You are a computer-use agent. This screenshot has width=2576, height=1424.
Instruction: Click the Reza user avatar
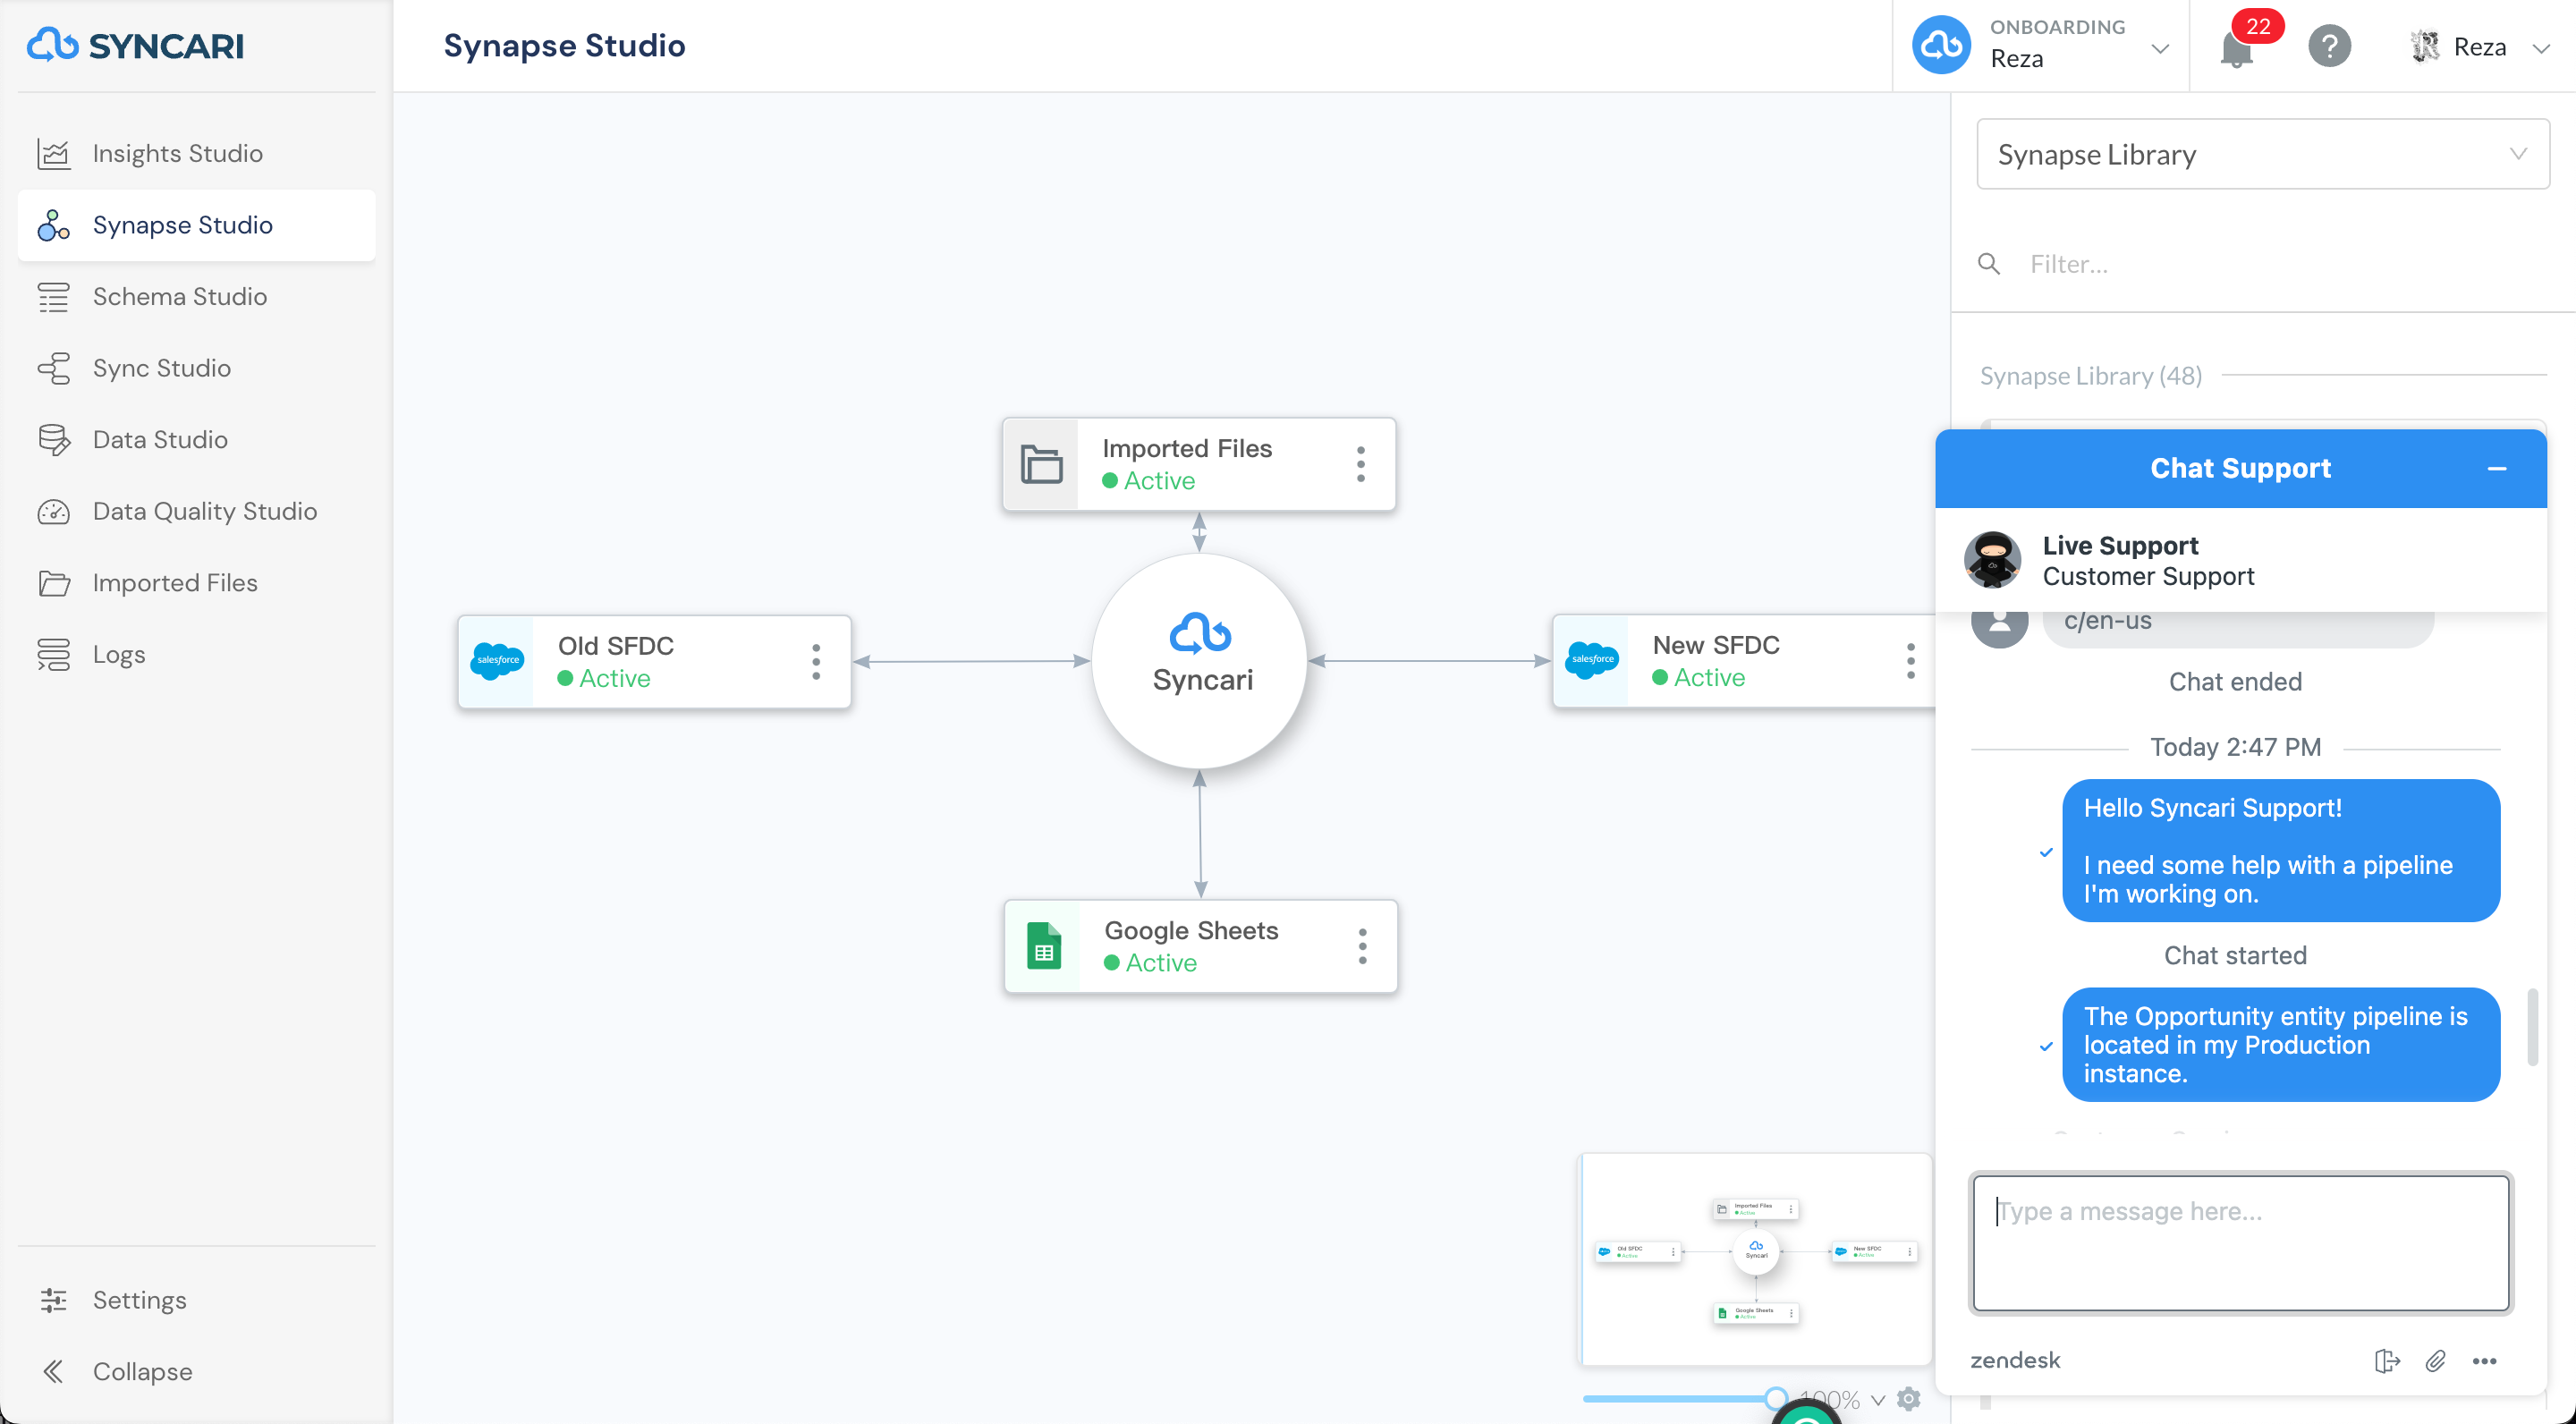(x=2424, y=46)
